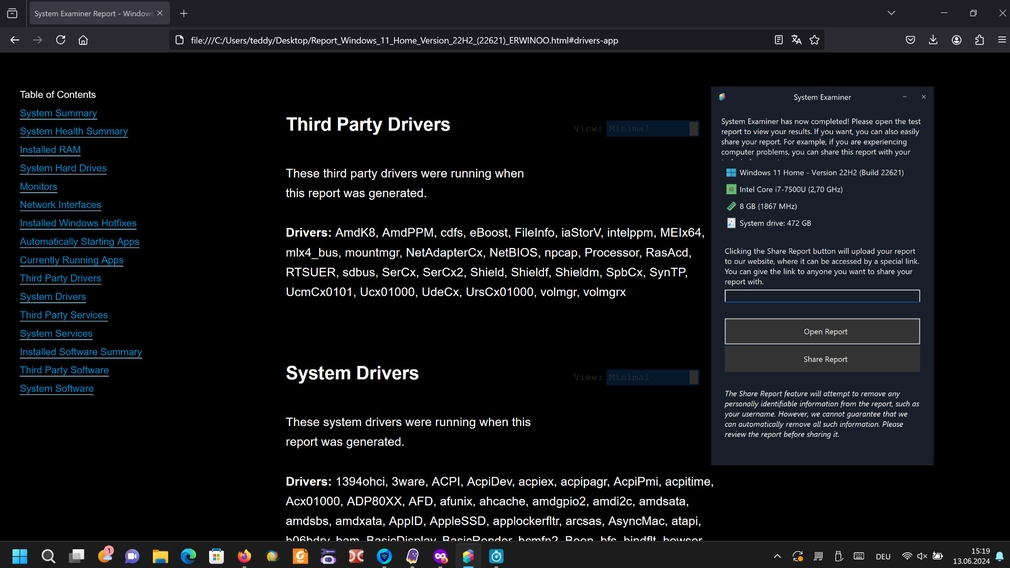Show hidden system tray icons
Viewport: 1010px width, 568px height.
[x=777, y=556]
